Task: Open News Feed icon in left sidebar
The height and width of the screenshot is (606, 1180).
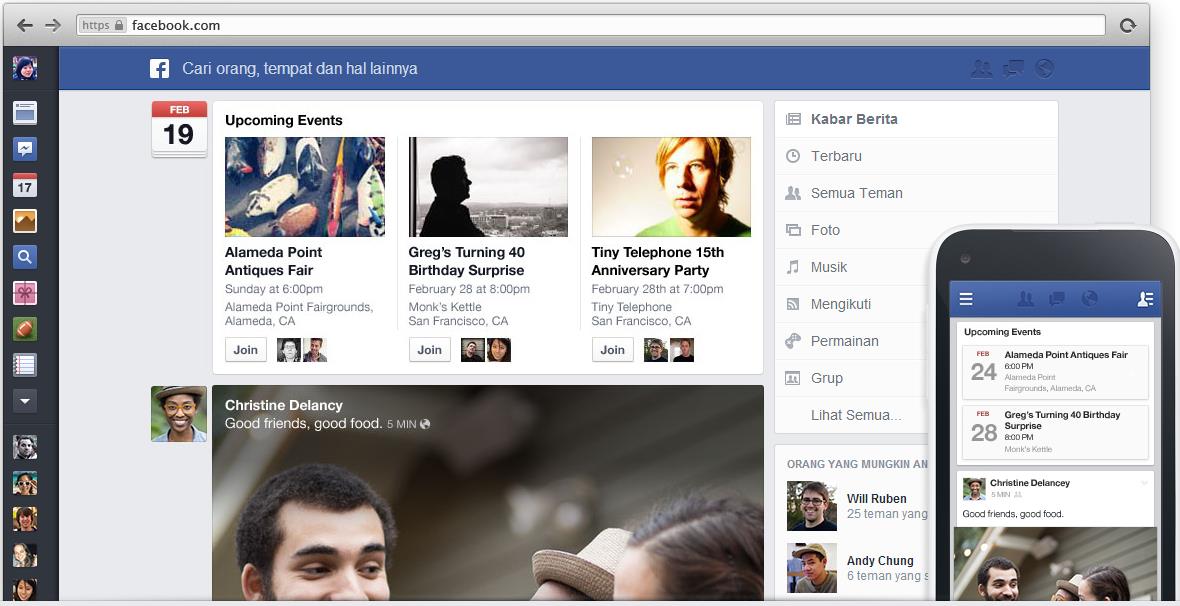Action: (25, 113)
